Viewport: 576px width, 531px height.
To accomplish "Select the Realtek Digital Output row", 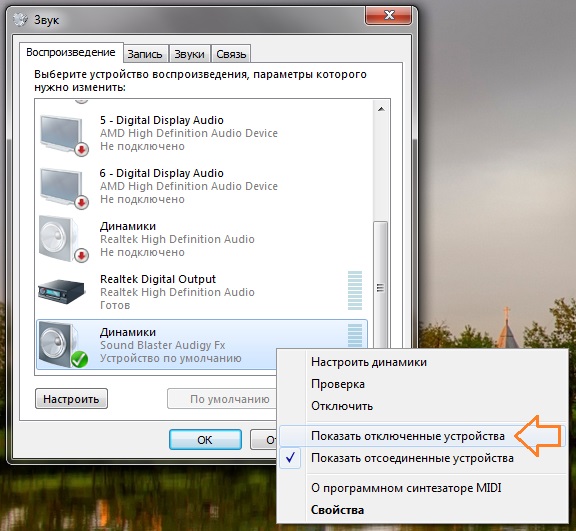I will (x=202, y=293).
